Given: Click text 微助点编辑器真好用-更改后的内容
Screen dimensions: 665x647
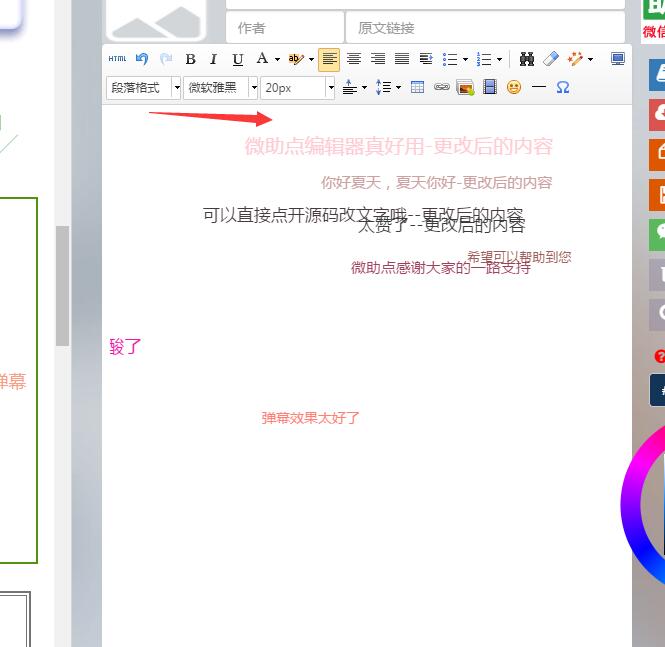Looking at the screenshot, I should click(x=399, y=147).
